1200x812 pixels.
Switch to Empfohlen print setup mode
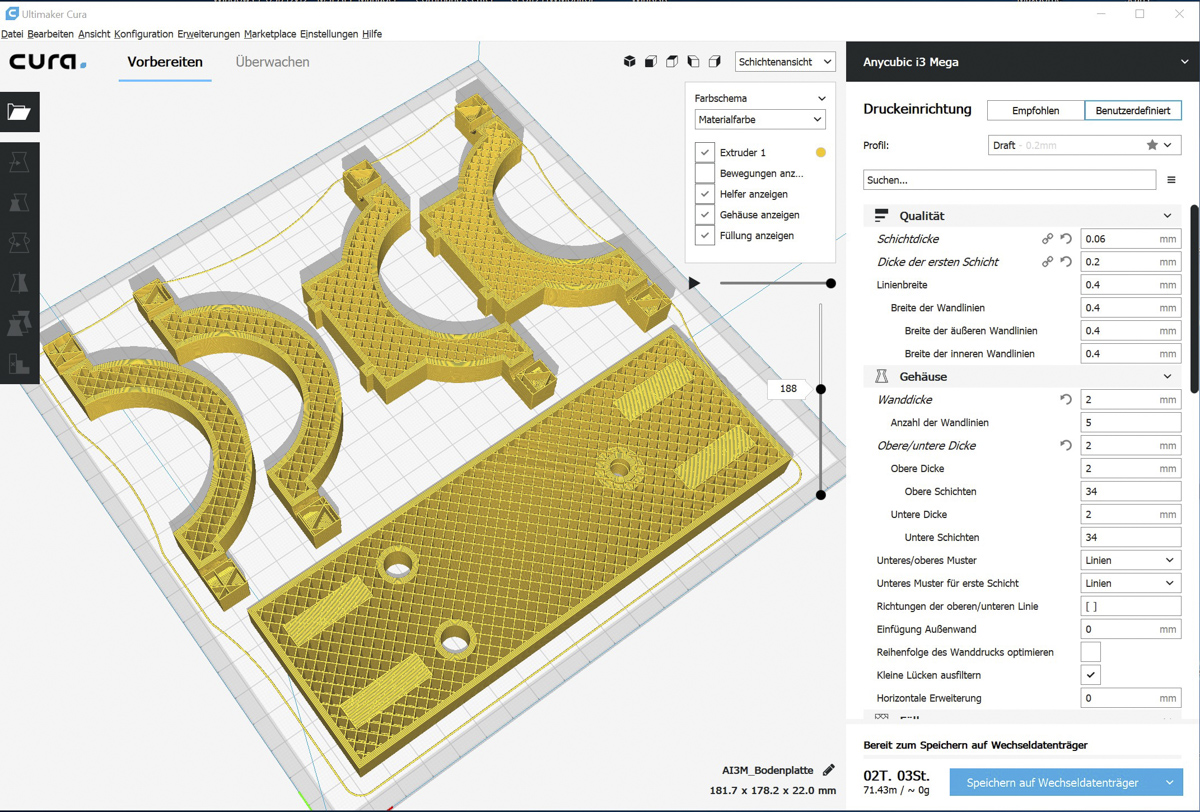1035,110
